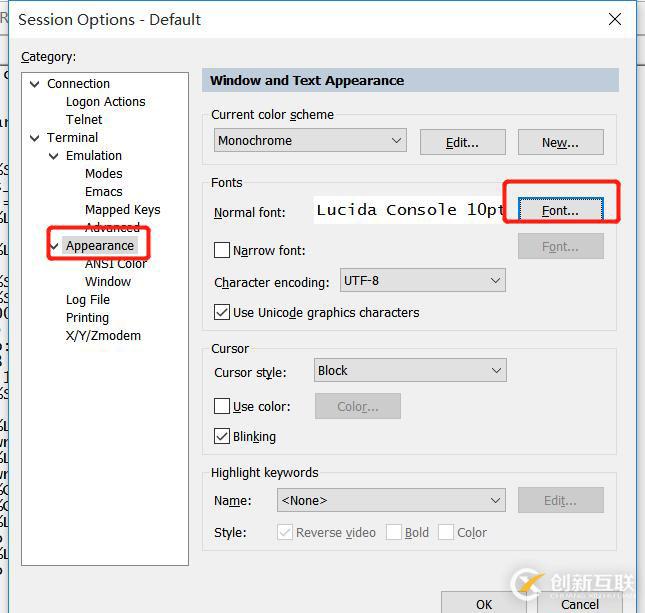The image size is (645, 613).
Task: Click New... color scheme button
Action: point(561,142)
